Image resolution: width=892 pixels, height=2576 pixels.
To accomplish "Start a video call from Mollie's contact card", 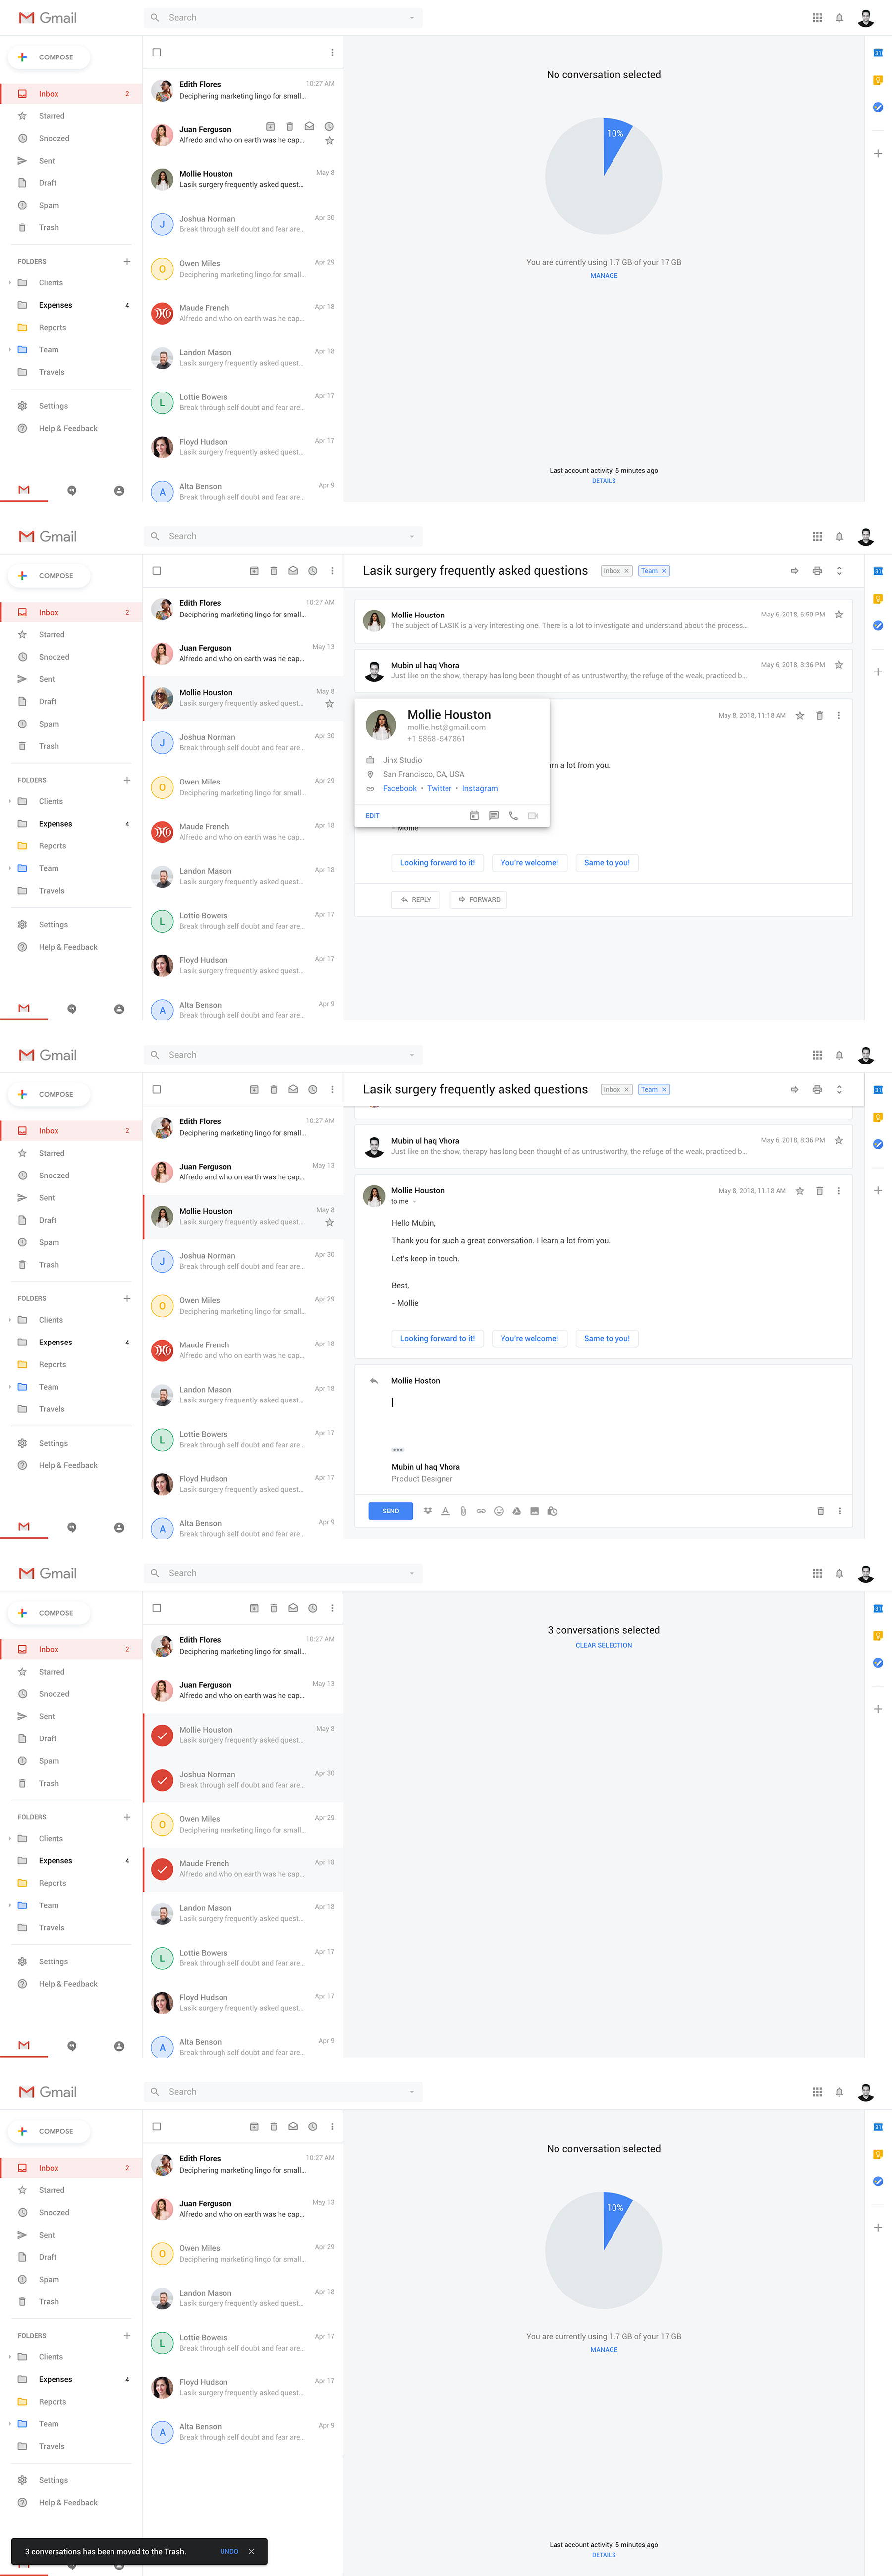I will point(533,815).
